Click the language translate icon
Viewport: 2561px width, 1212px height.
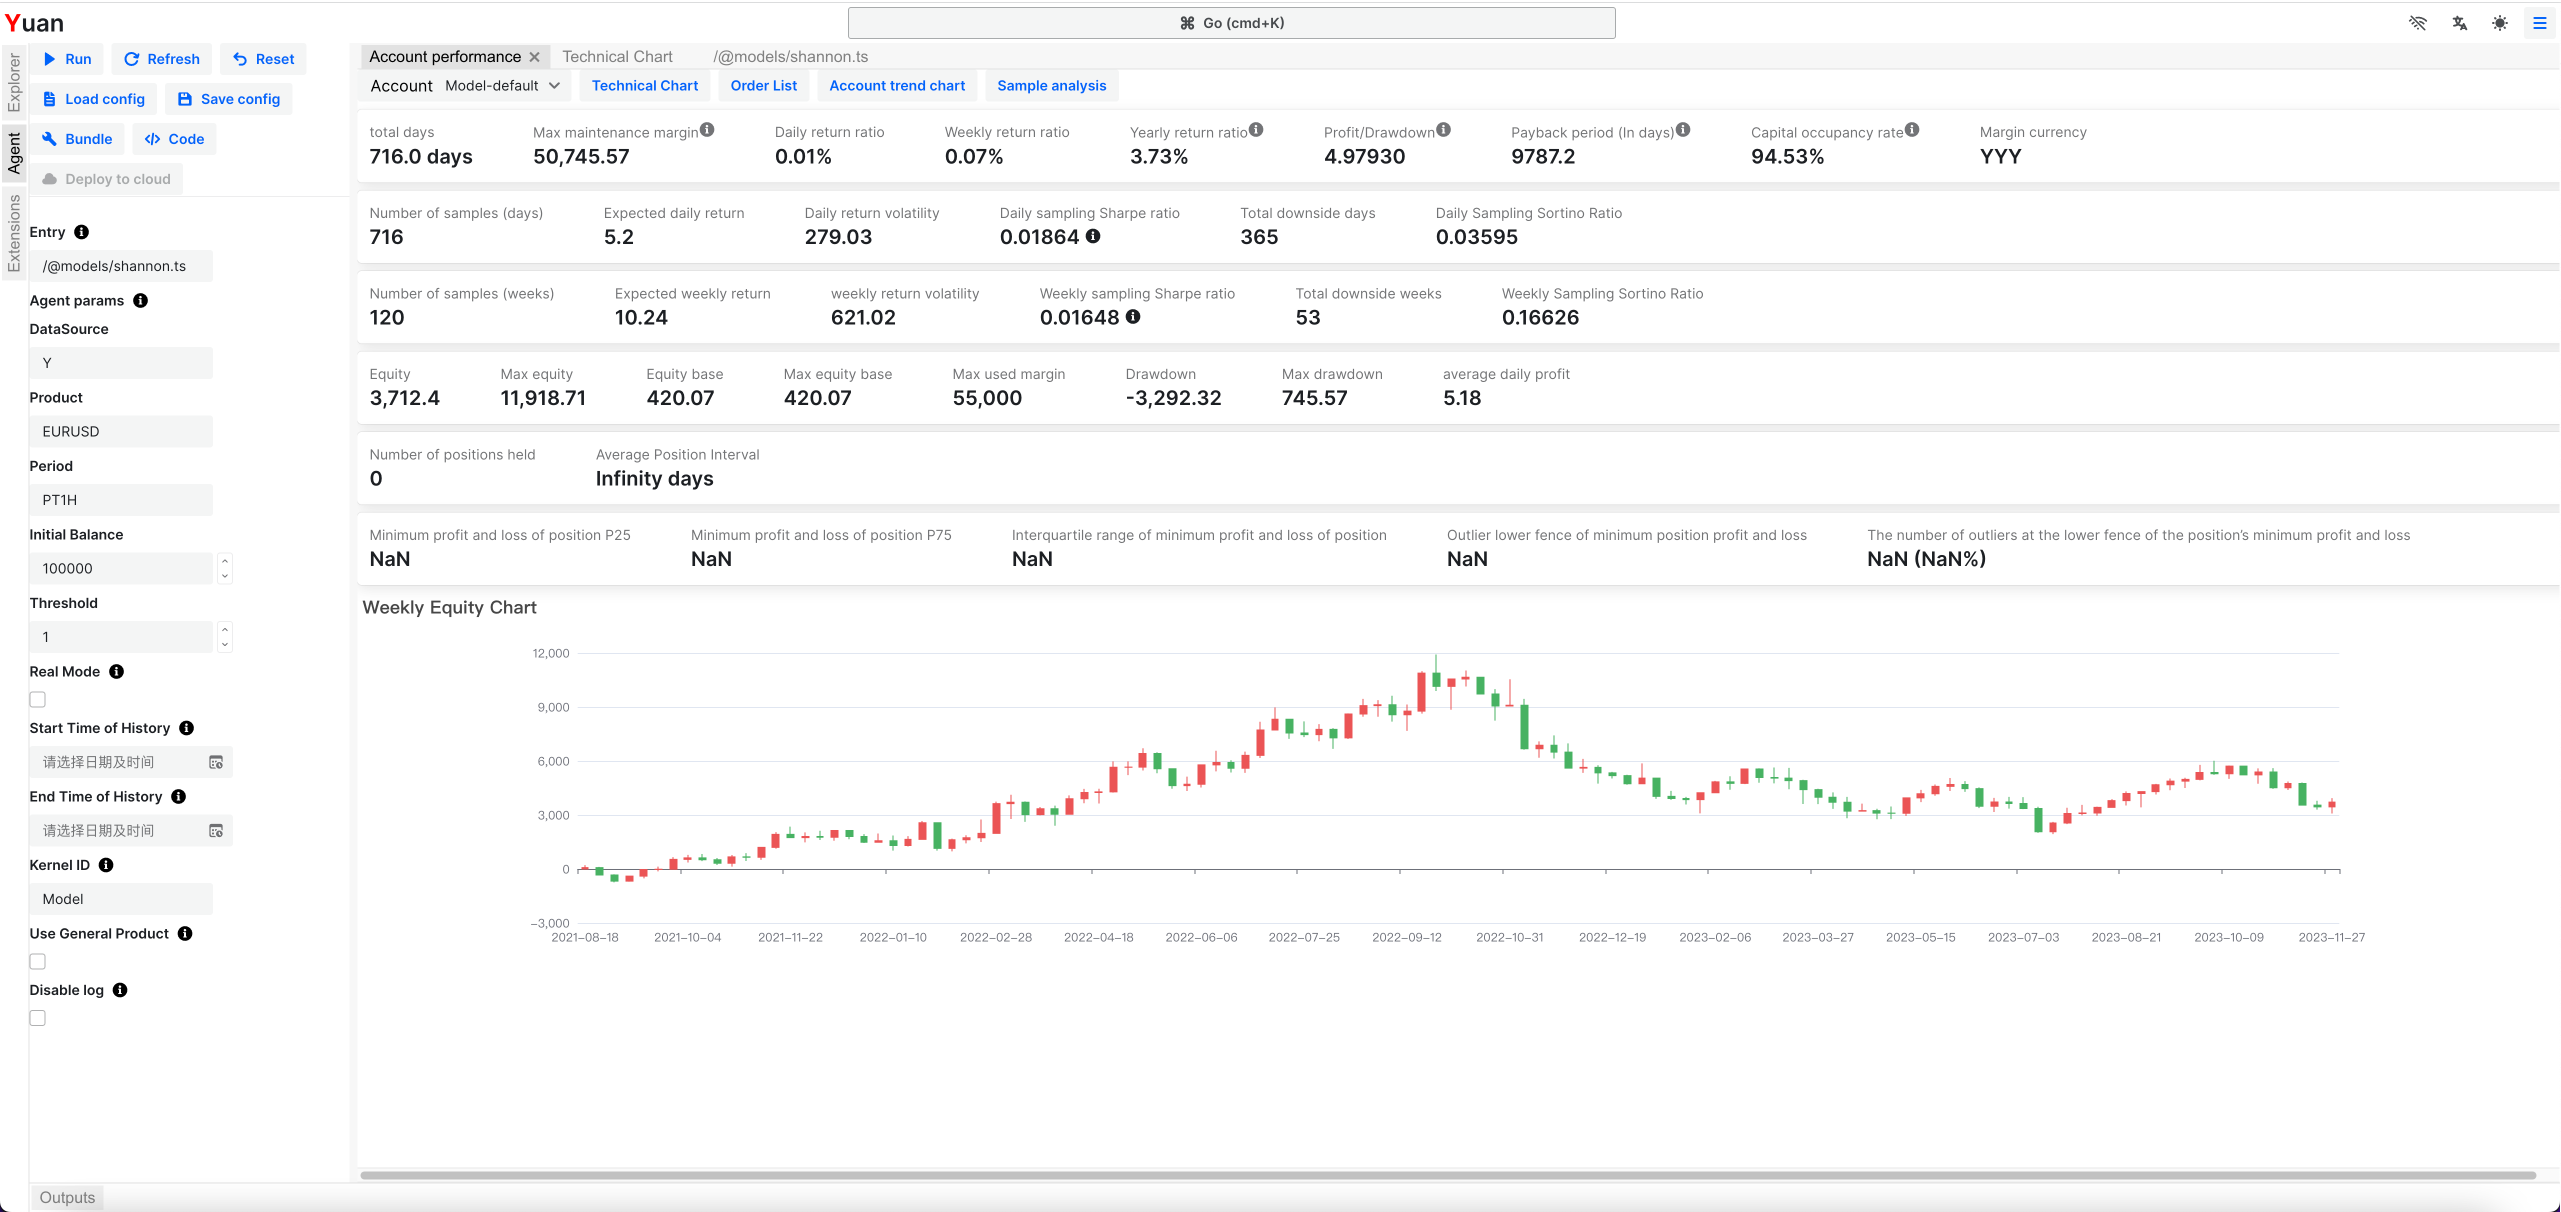2459,23
